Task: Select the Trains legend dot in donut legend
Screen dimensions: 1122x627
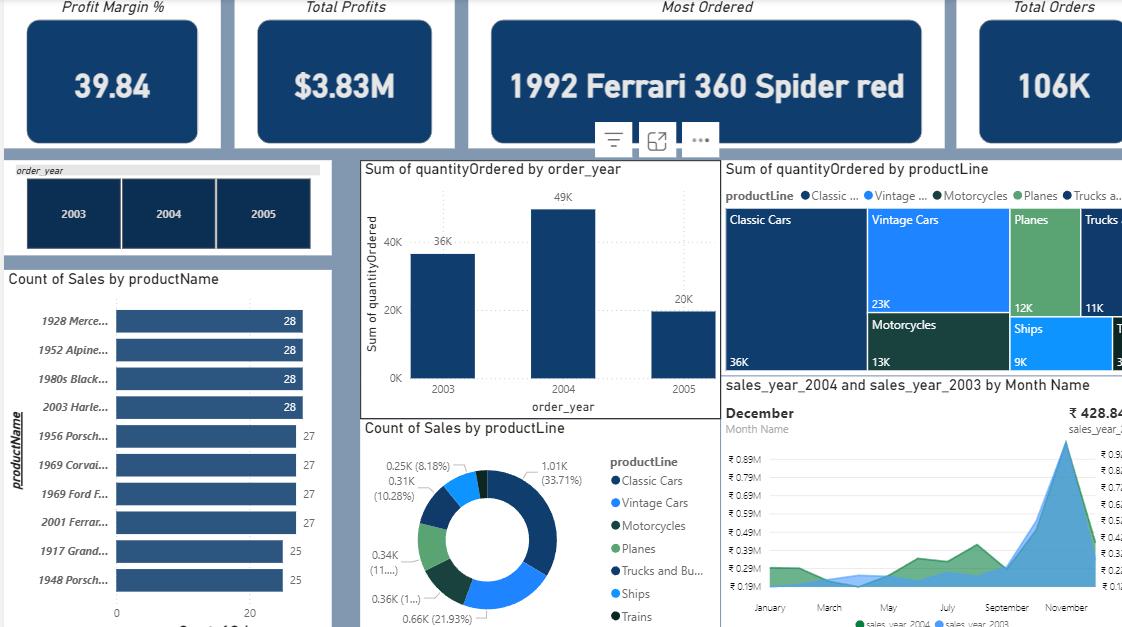Action: click(616, 615)
